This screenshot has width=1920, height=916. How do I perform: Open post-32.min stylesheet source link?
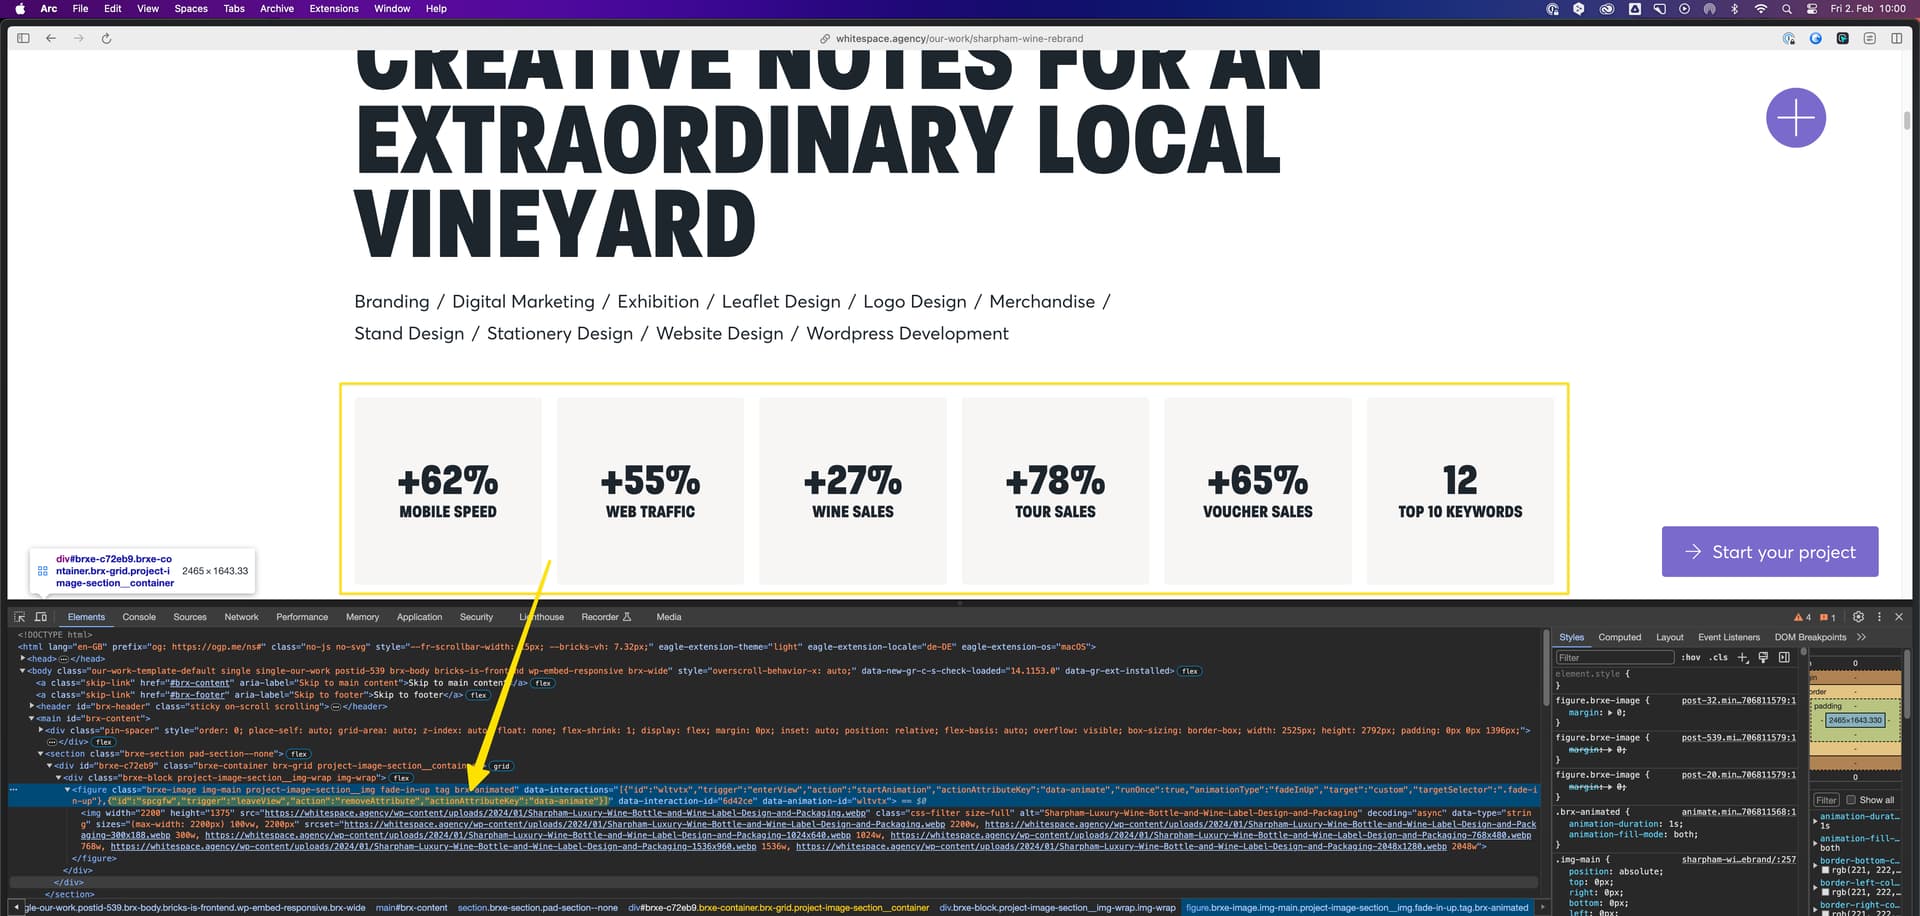1738,701
